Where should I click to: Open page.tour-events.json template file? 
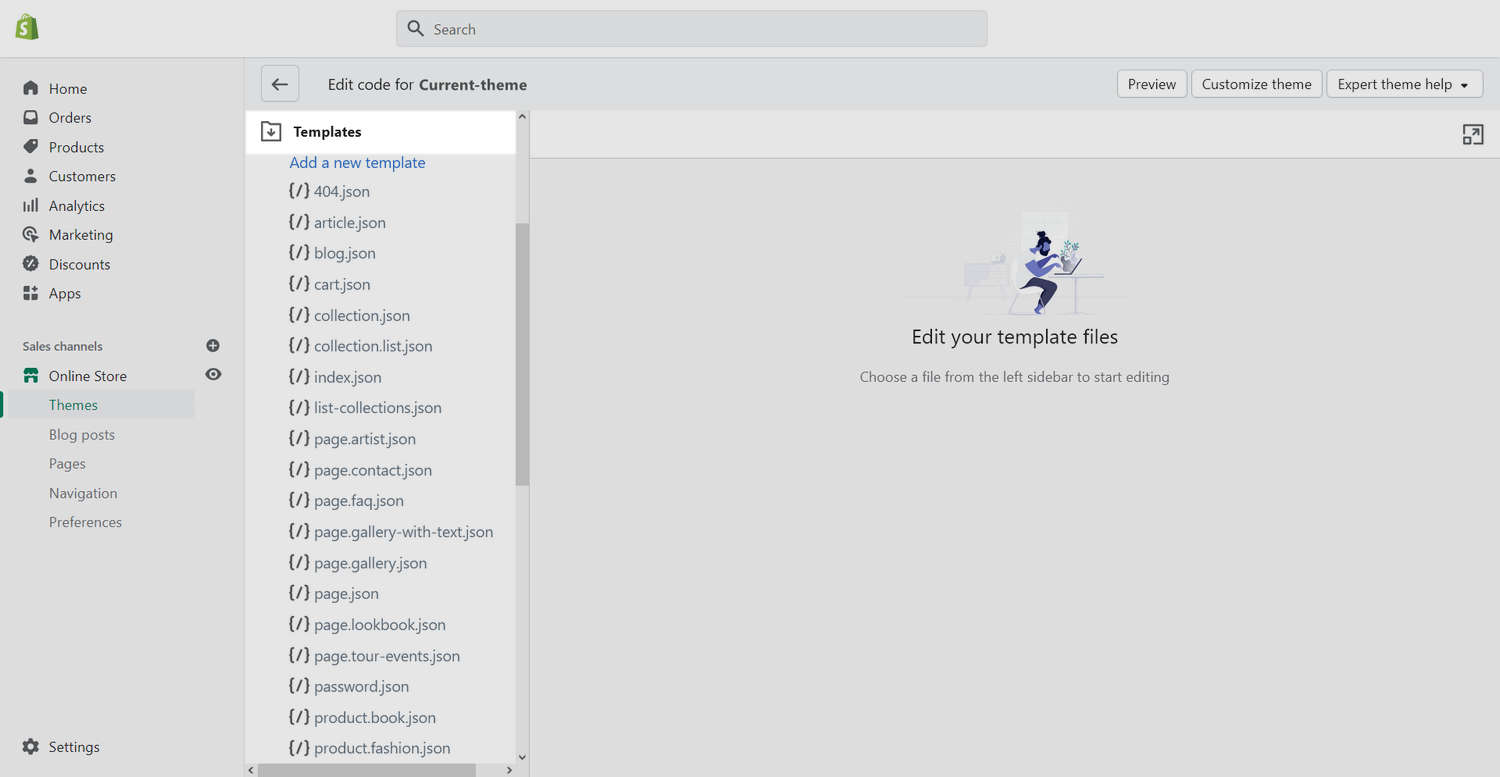[x=387, y=656]
